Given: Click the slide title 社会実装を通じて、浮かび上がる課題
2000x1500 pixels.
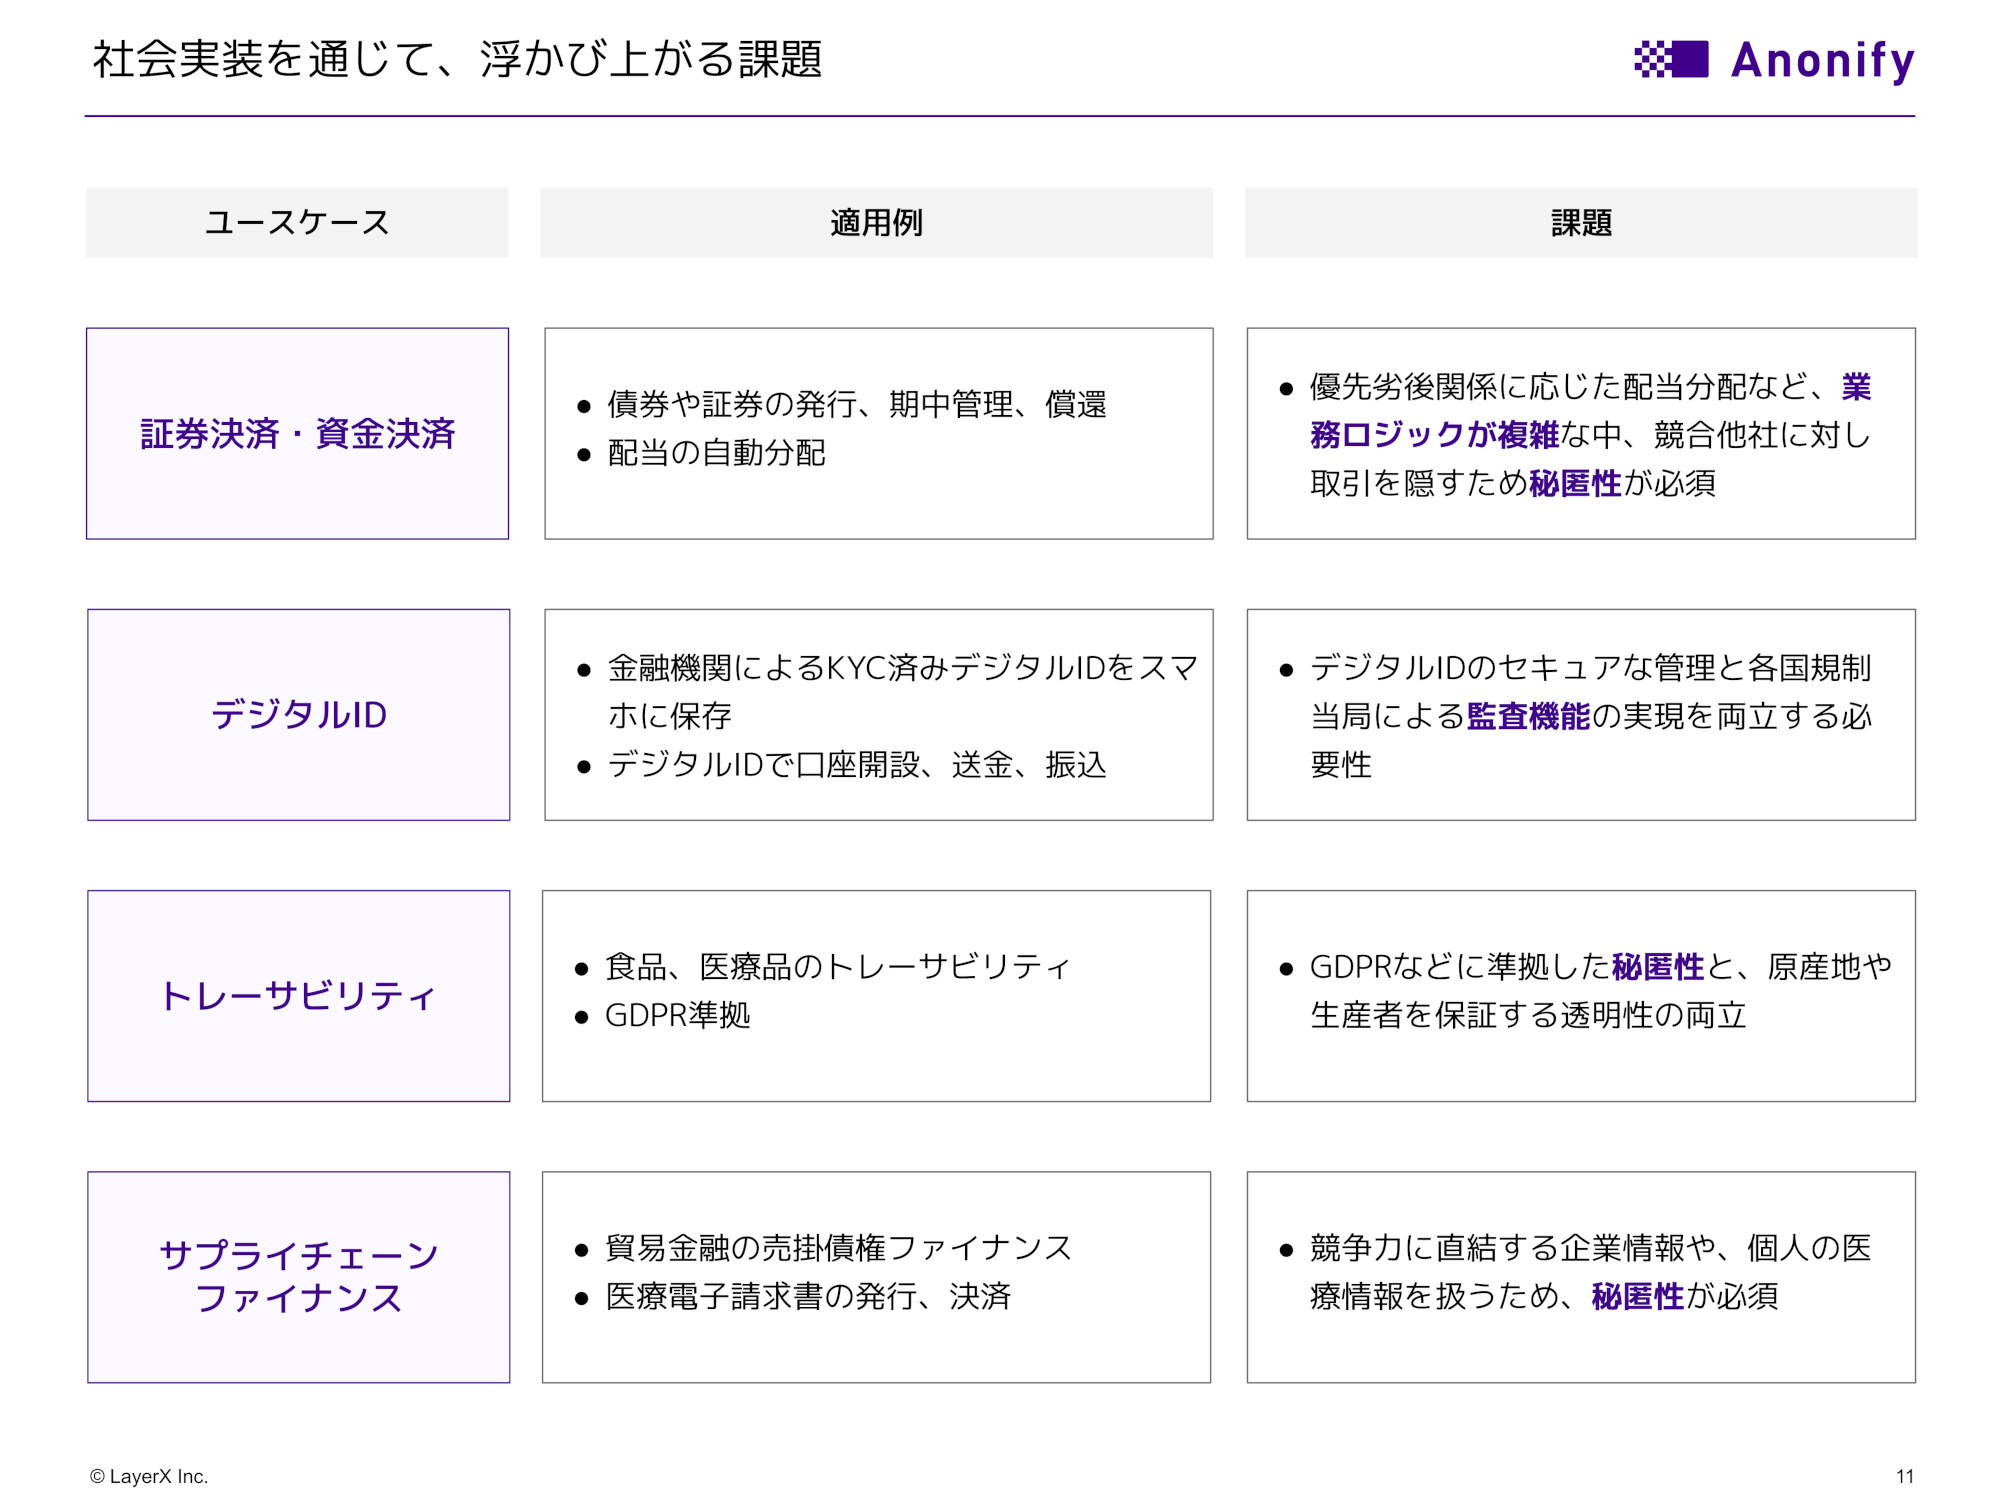Looking at the screenshot, I should [x=460, y=58].
